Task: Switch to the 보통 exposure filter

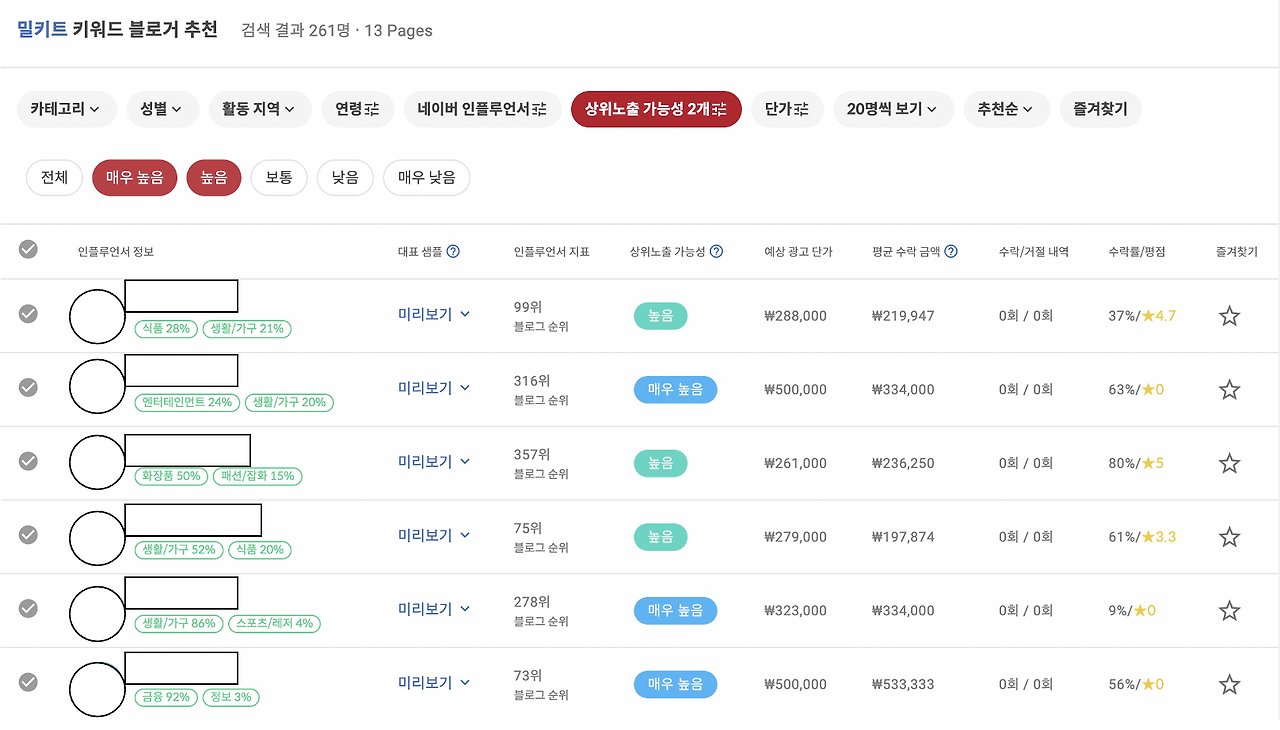Action: 279,177
